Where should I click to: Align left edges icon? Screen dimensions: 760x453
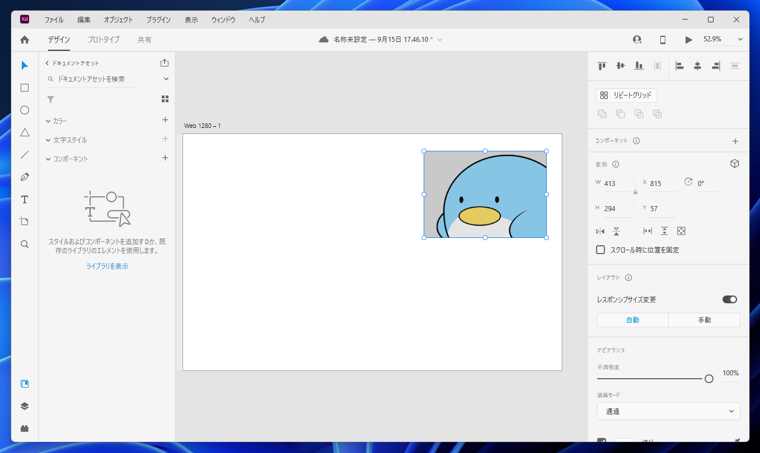click(679, 66)
